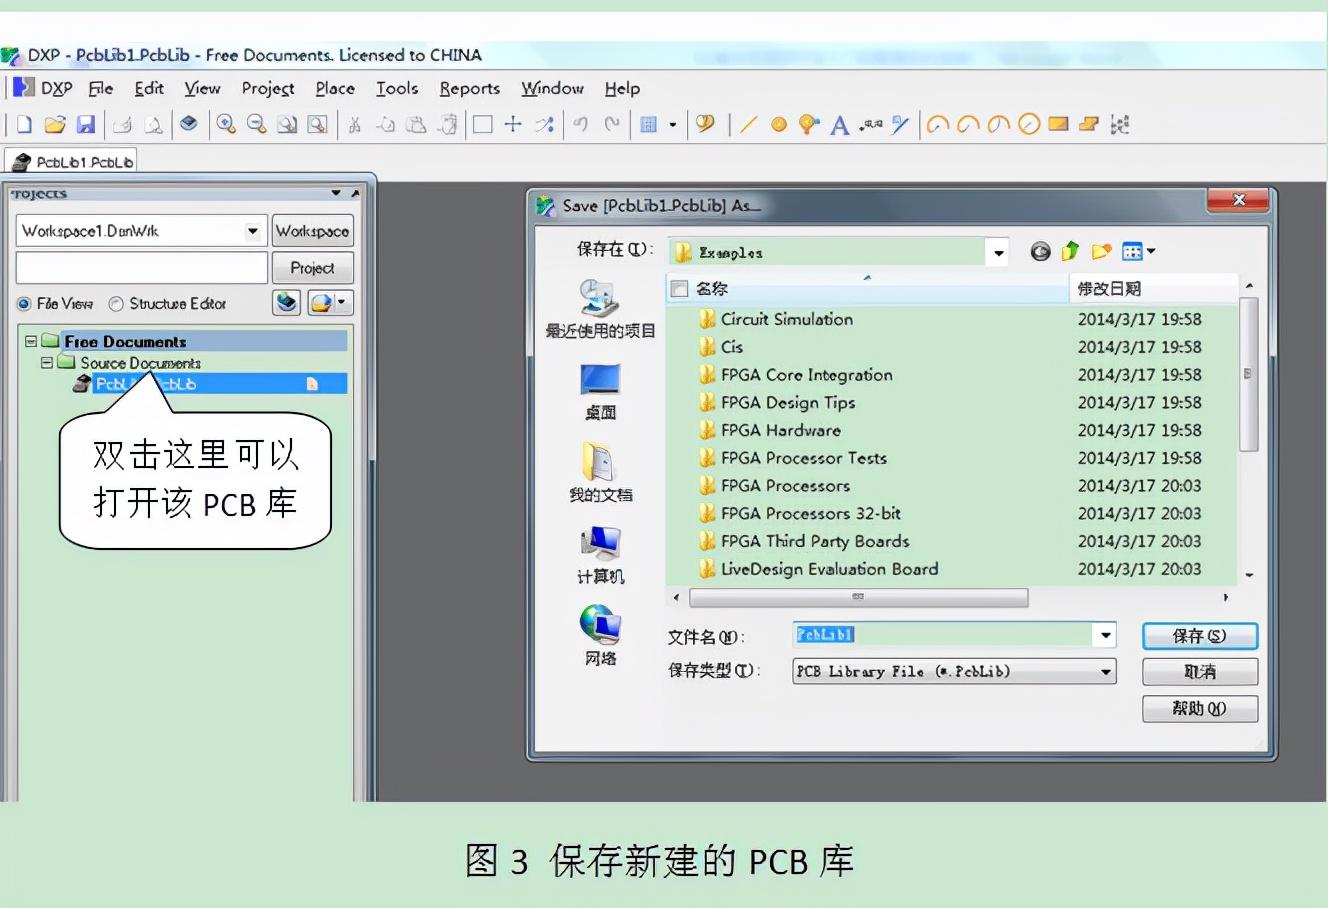The height and width of the screenshot is (908, 1328).
Task: Open the view options menu in dialog
Action: point(1138,251)
